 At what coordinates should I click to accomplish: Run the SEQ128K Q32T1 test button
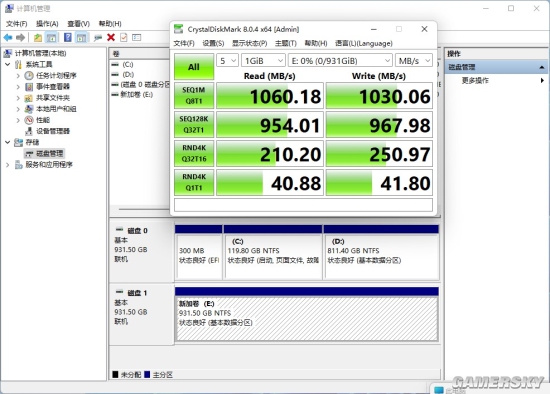pyautogui.click(x=194, y=124)
